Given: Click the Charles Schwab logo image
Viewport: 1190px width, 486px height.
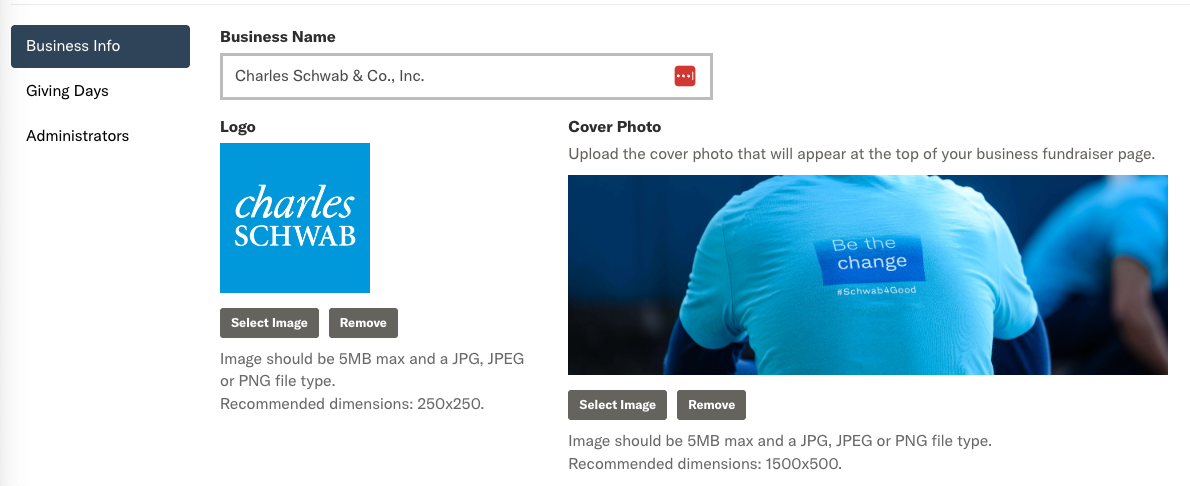Looking at the screenshot, I should (295, 218).
